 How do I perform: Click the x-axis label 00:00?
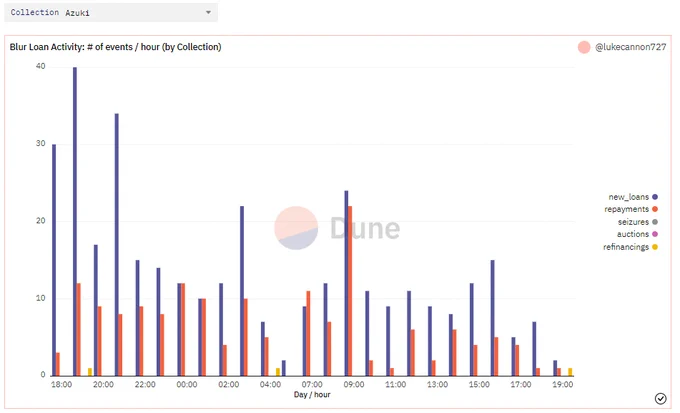click(187, 384)
